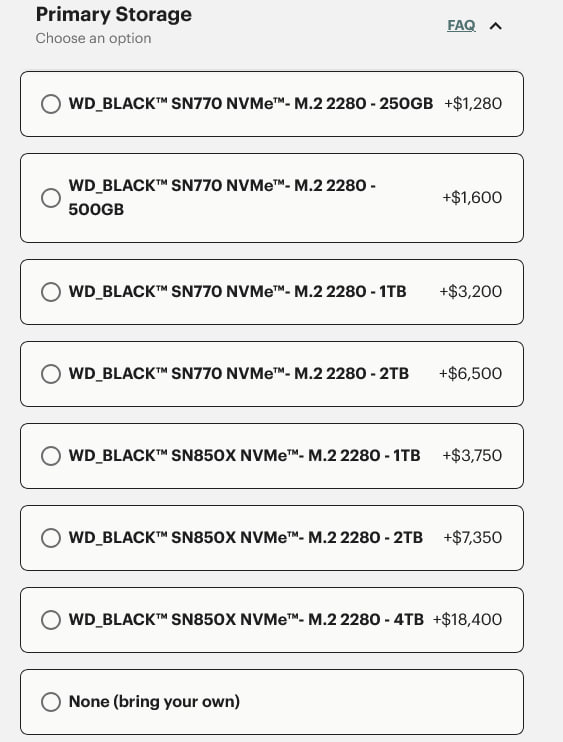The width and height of the screenshot is (563, 742).
Task: Select SN770 250GB radio button
Action: (x=51, y=104)
